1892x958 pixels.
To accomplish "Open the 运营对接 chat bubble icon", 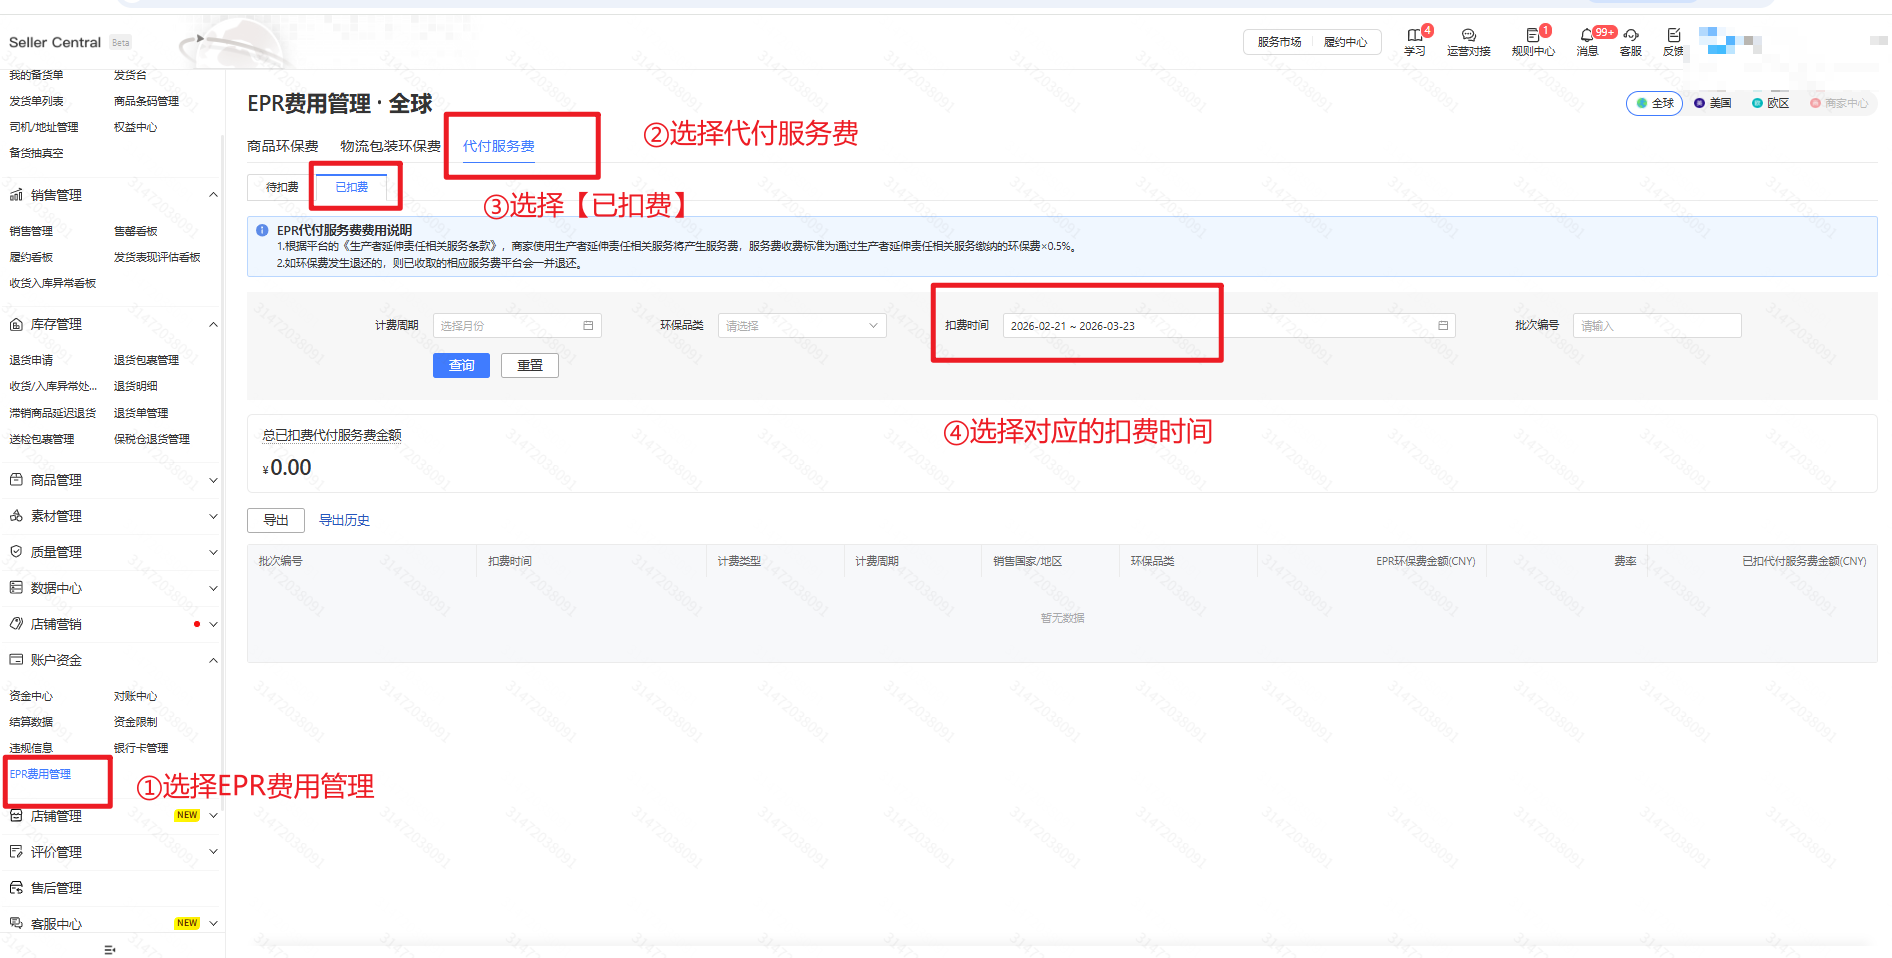I will 1468,36.
